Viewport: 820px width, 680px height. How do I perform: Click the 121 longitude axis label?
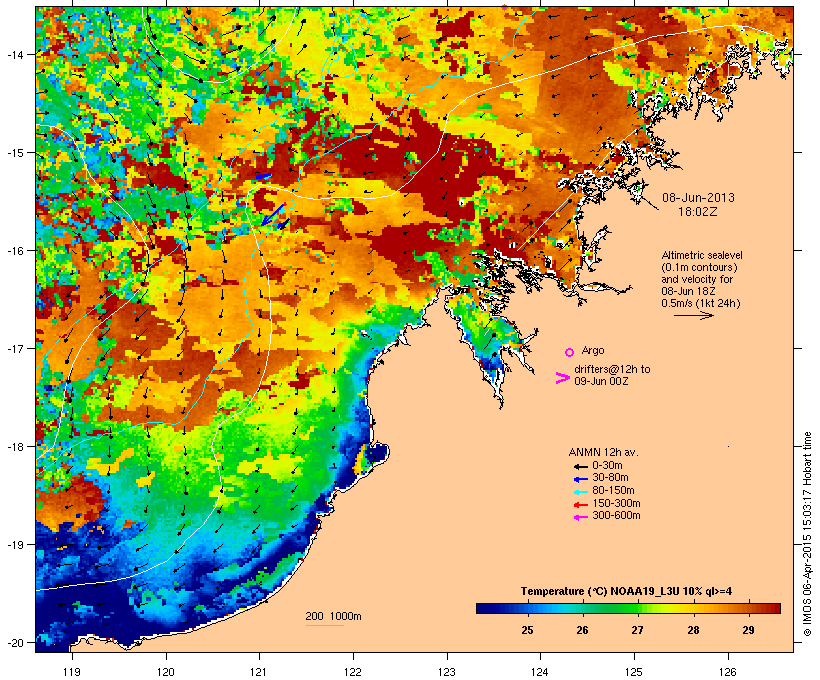coord(259,672)
